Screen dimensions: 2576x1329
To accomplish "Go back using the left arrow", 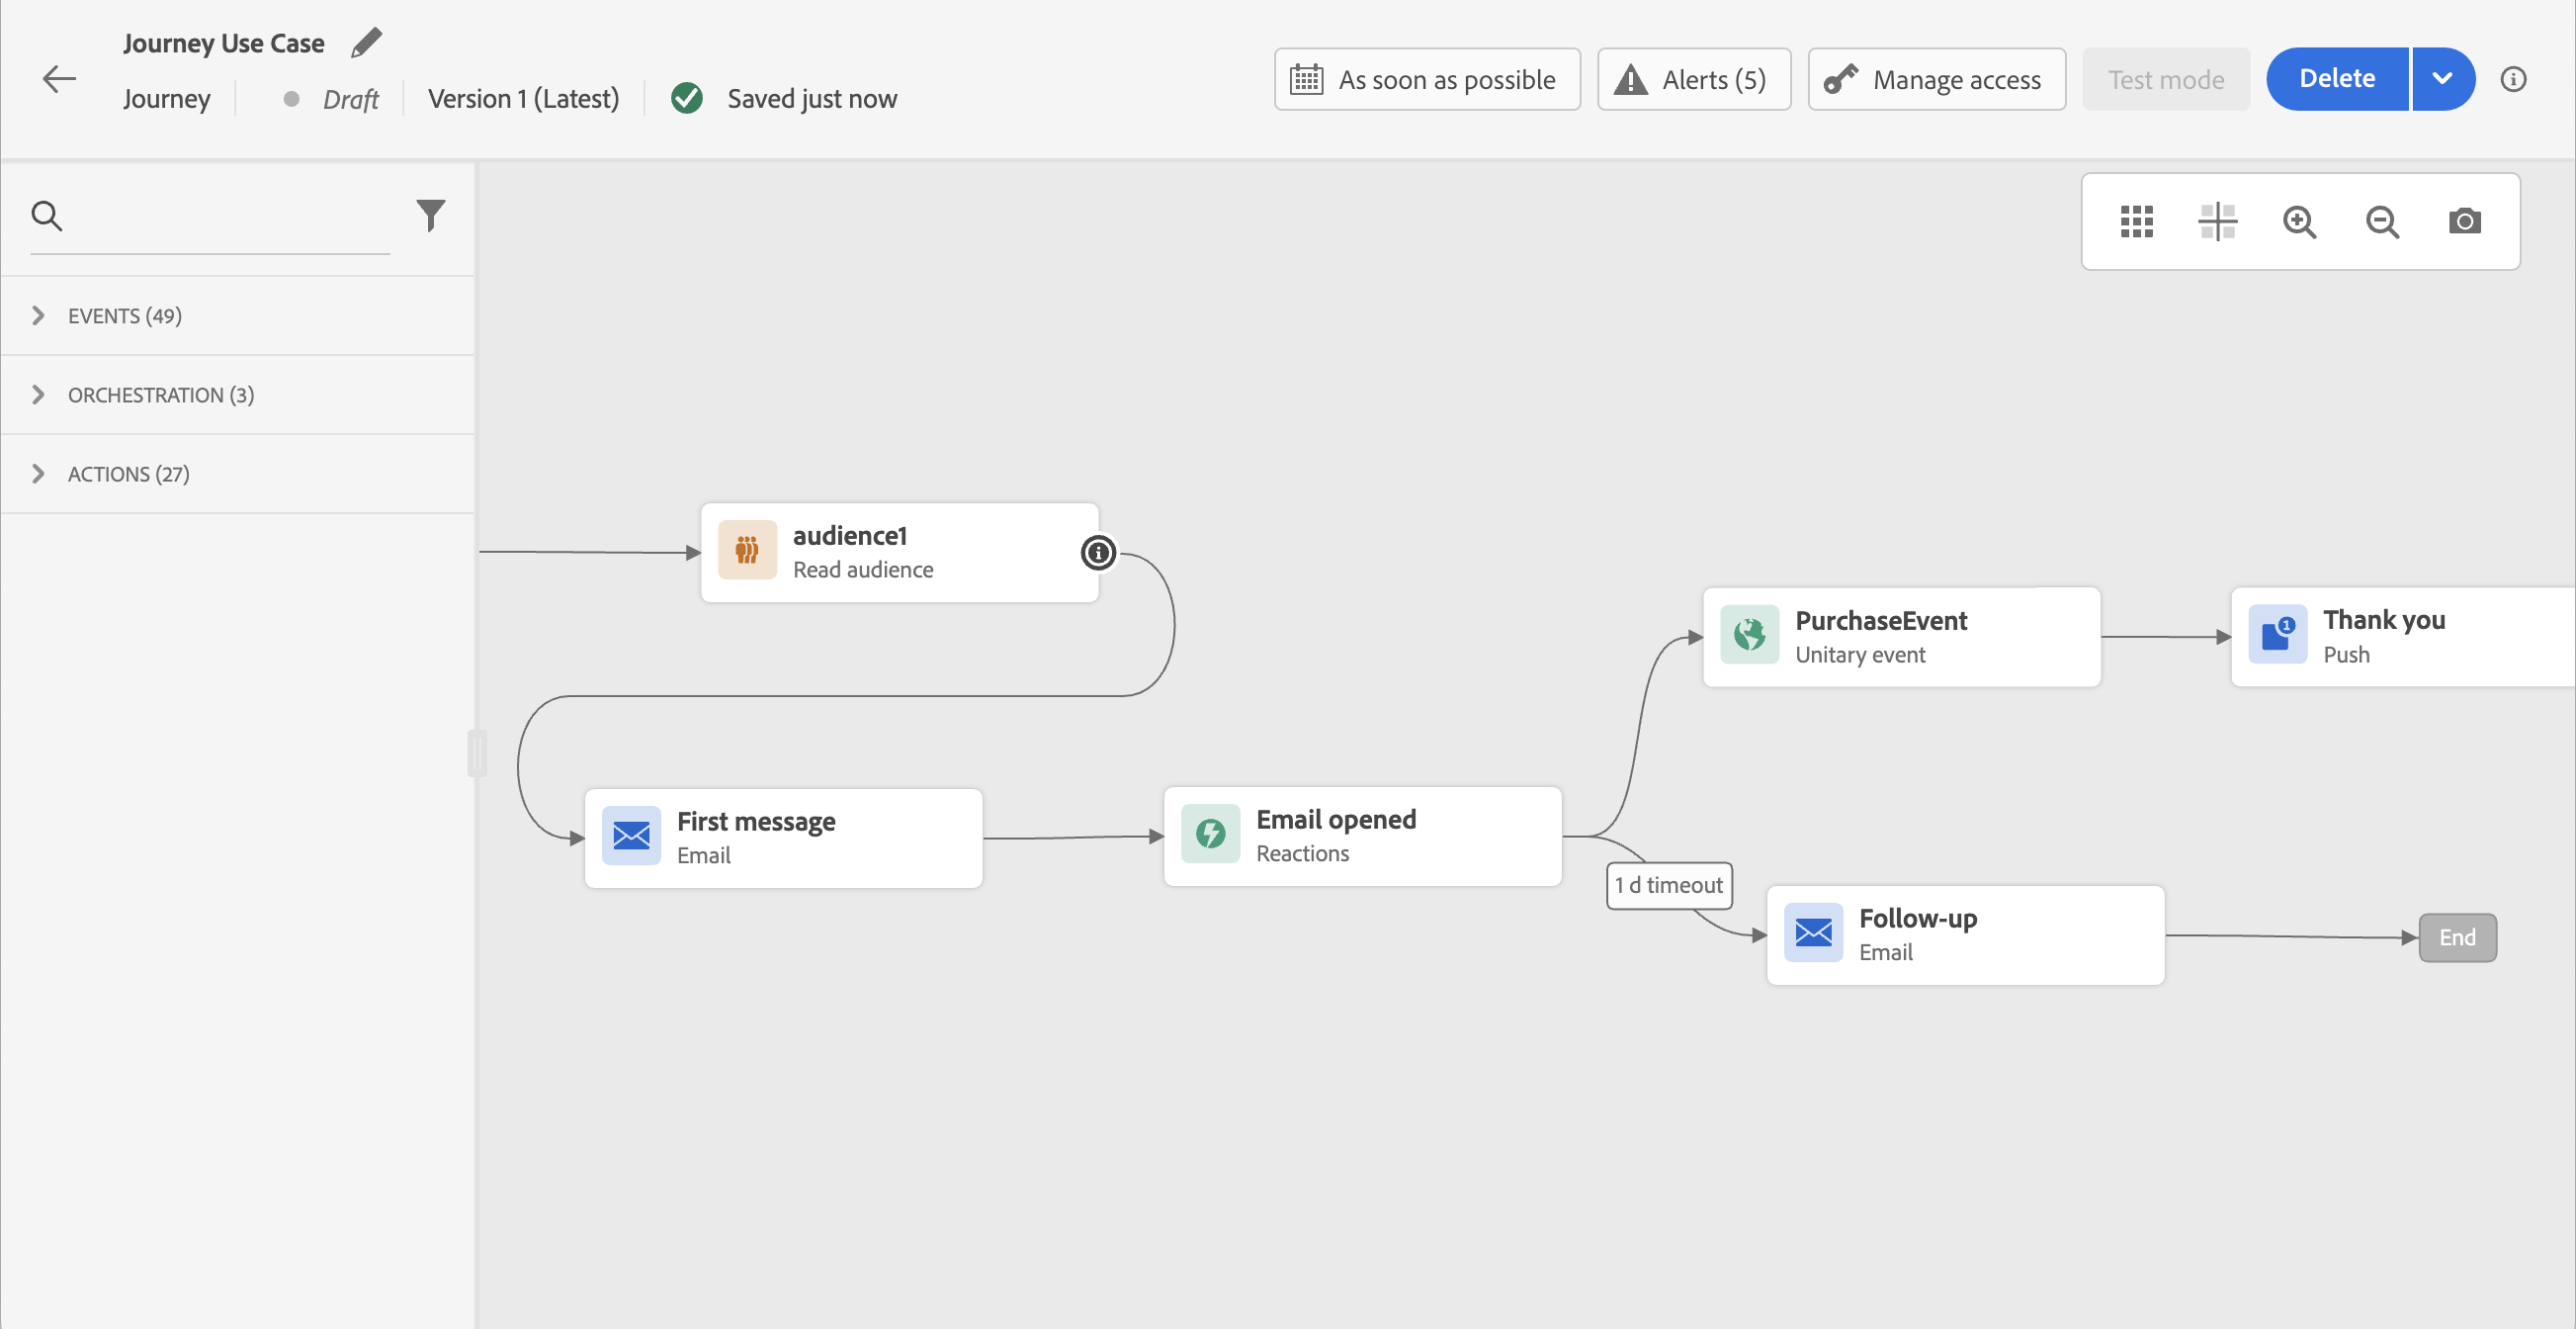I will [x=59, y=79].
